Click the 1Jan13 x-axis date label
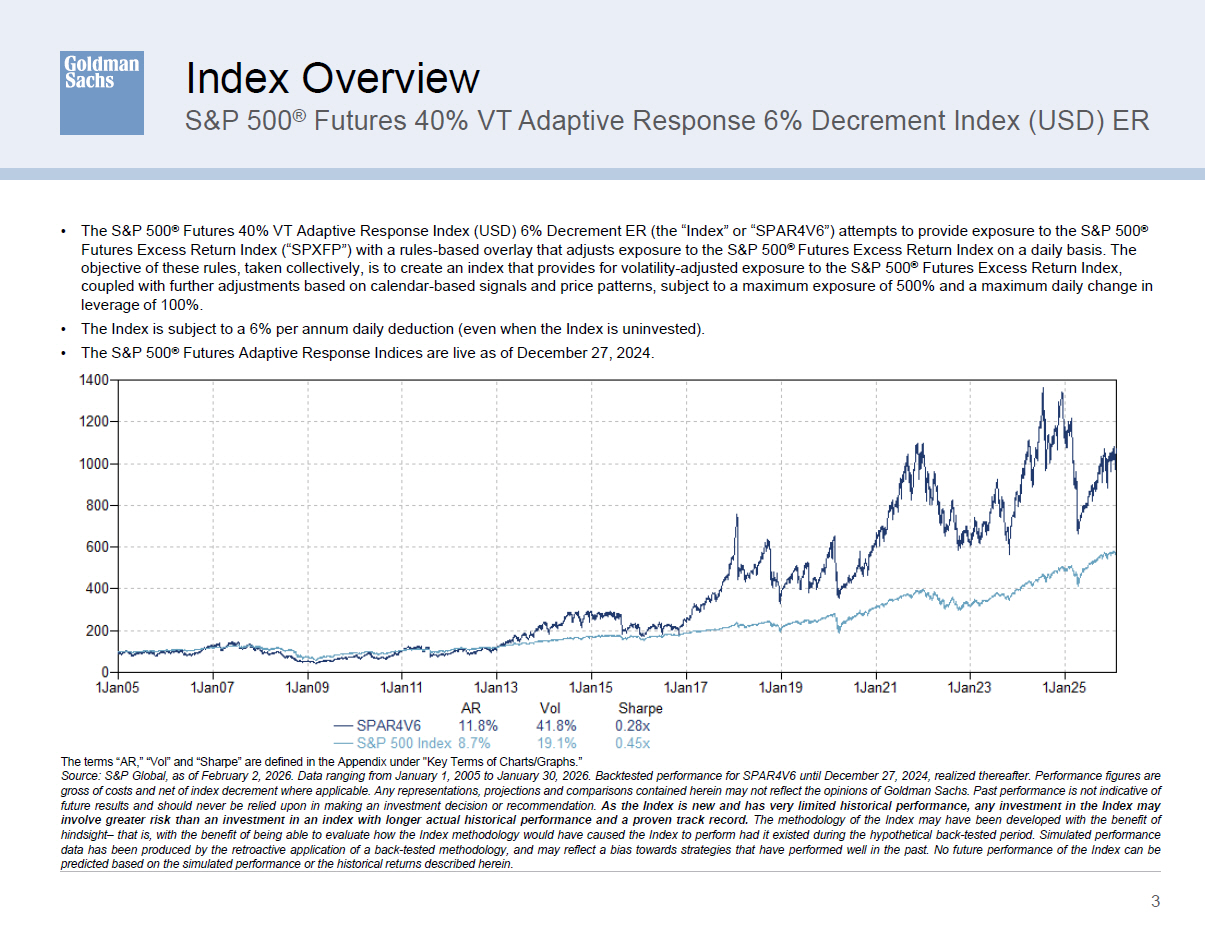The width and height of the screenshot is (1205, 929). click(x=496, y=687)
